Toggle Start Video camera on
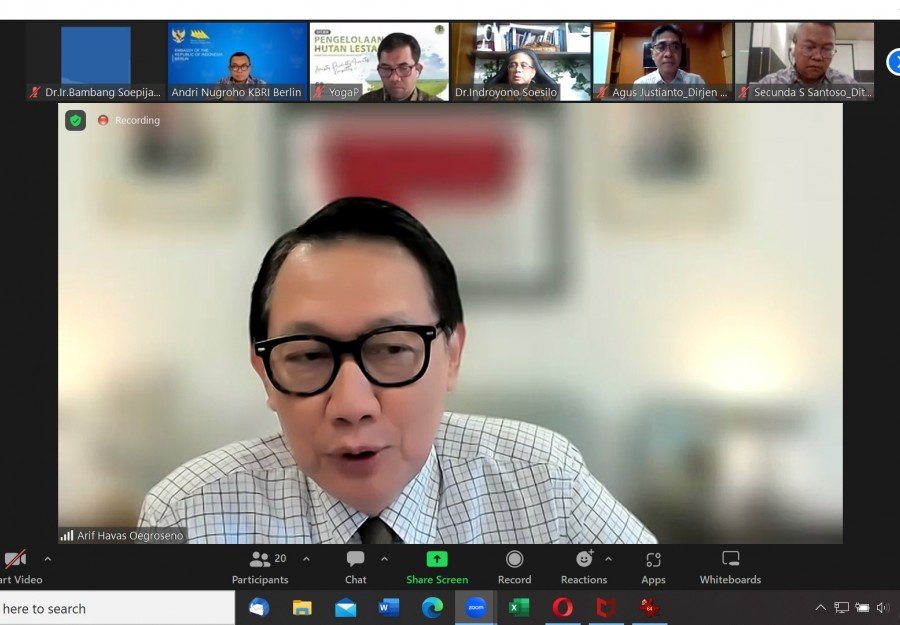 coord(16,566)
